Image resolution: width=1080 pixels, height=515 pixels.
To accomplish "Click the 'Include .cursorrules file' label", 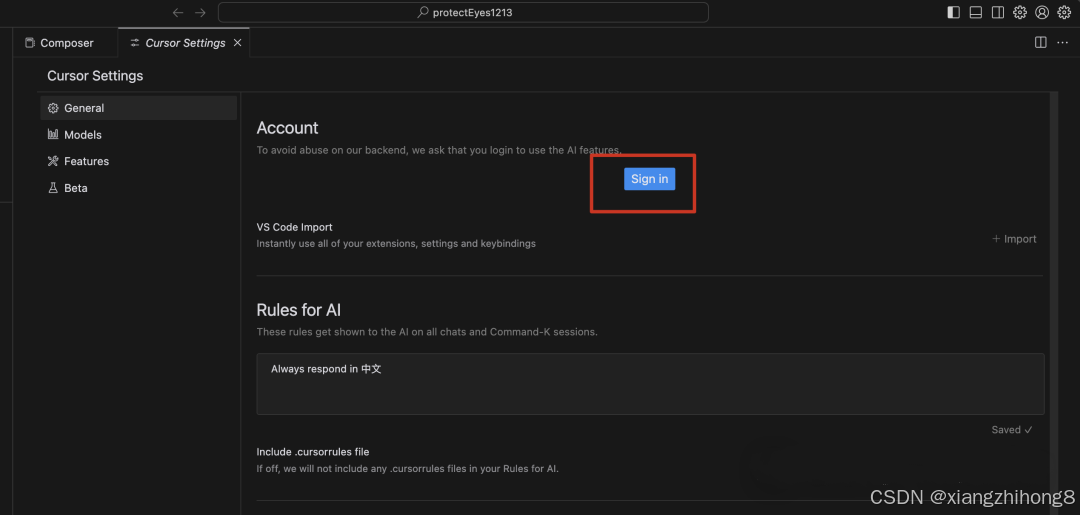I will (x=313, y=452).
